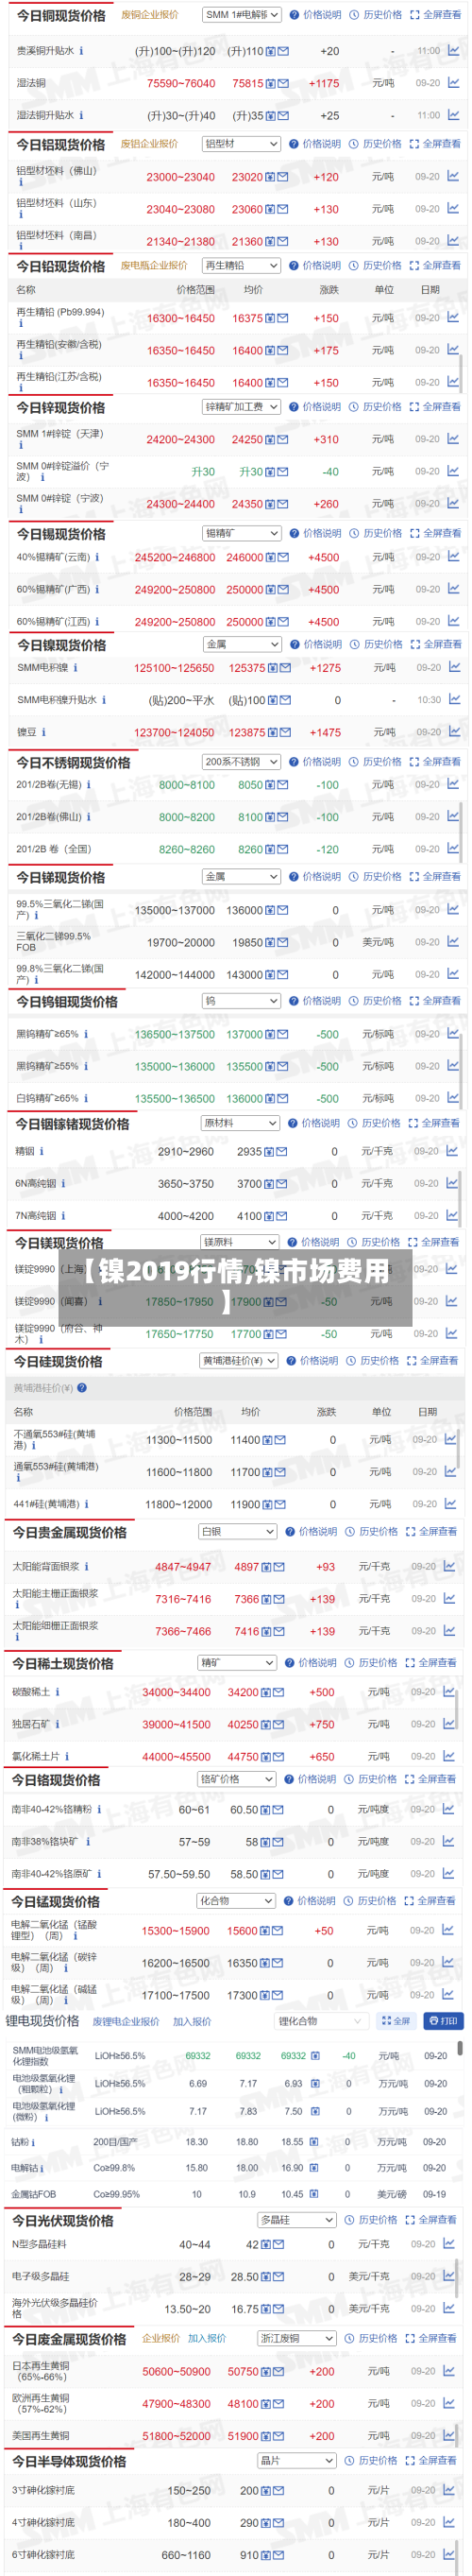472x2576 pixels.
Task: Click 全屏查看 in 今日锑现货价格 header
Action: tap(442, 876)
